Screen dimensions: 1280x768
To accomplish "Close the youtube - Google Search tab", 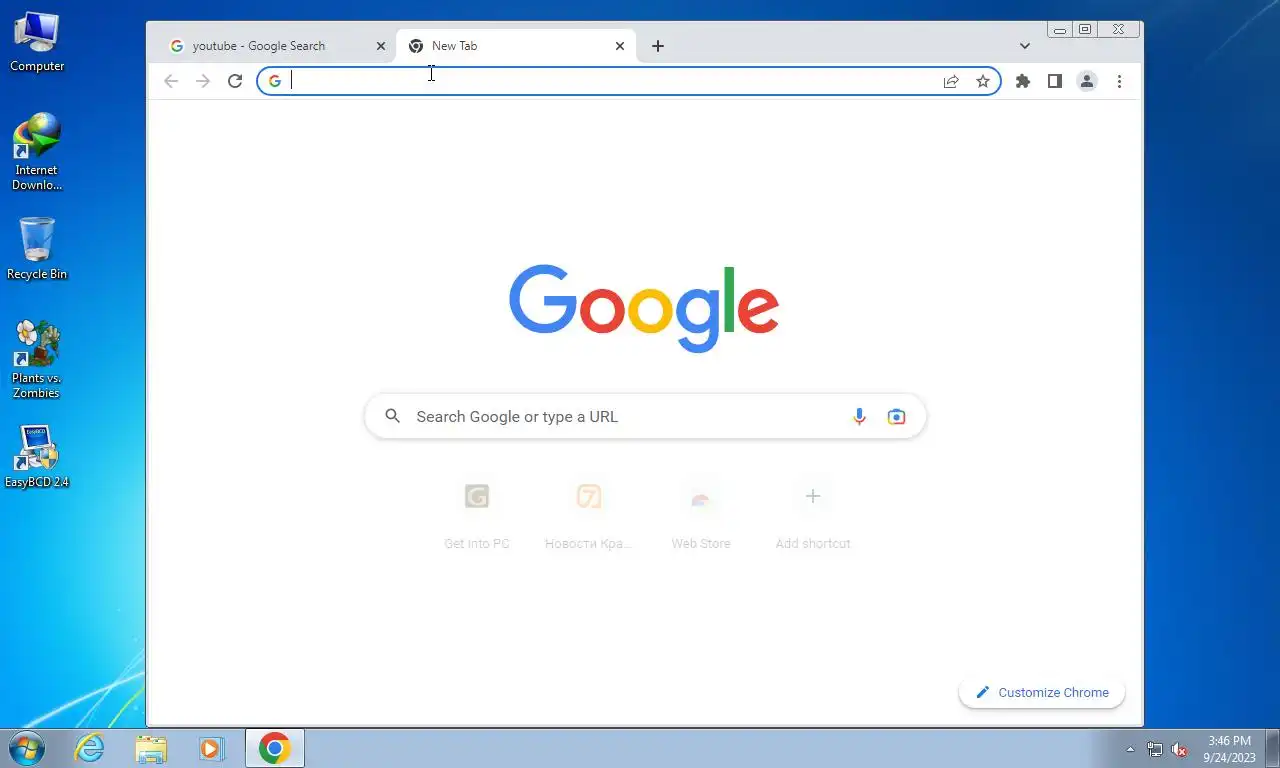I will [380, 46].
